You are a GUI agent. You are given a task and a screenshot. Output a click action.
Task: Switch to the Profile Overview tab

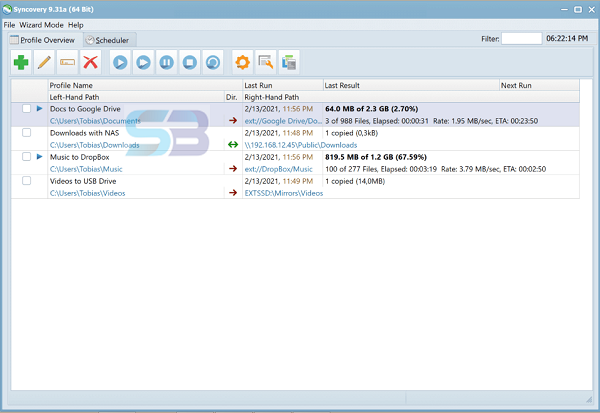click(43, 40)
